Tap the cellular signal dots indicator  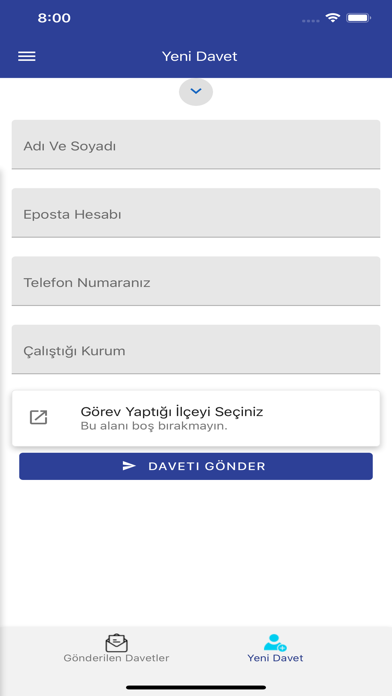click(310, 20)
